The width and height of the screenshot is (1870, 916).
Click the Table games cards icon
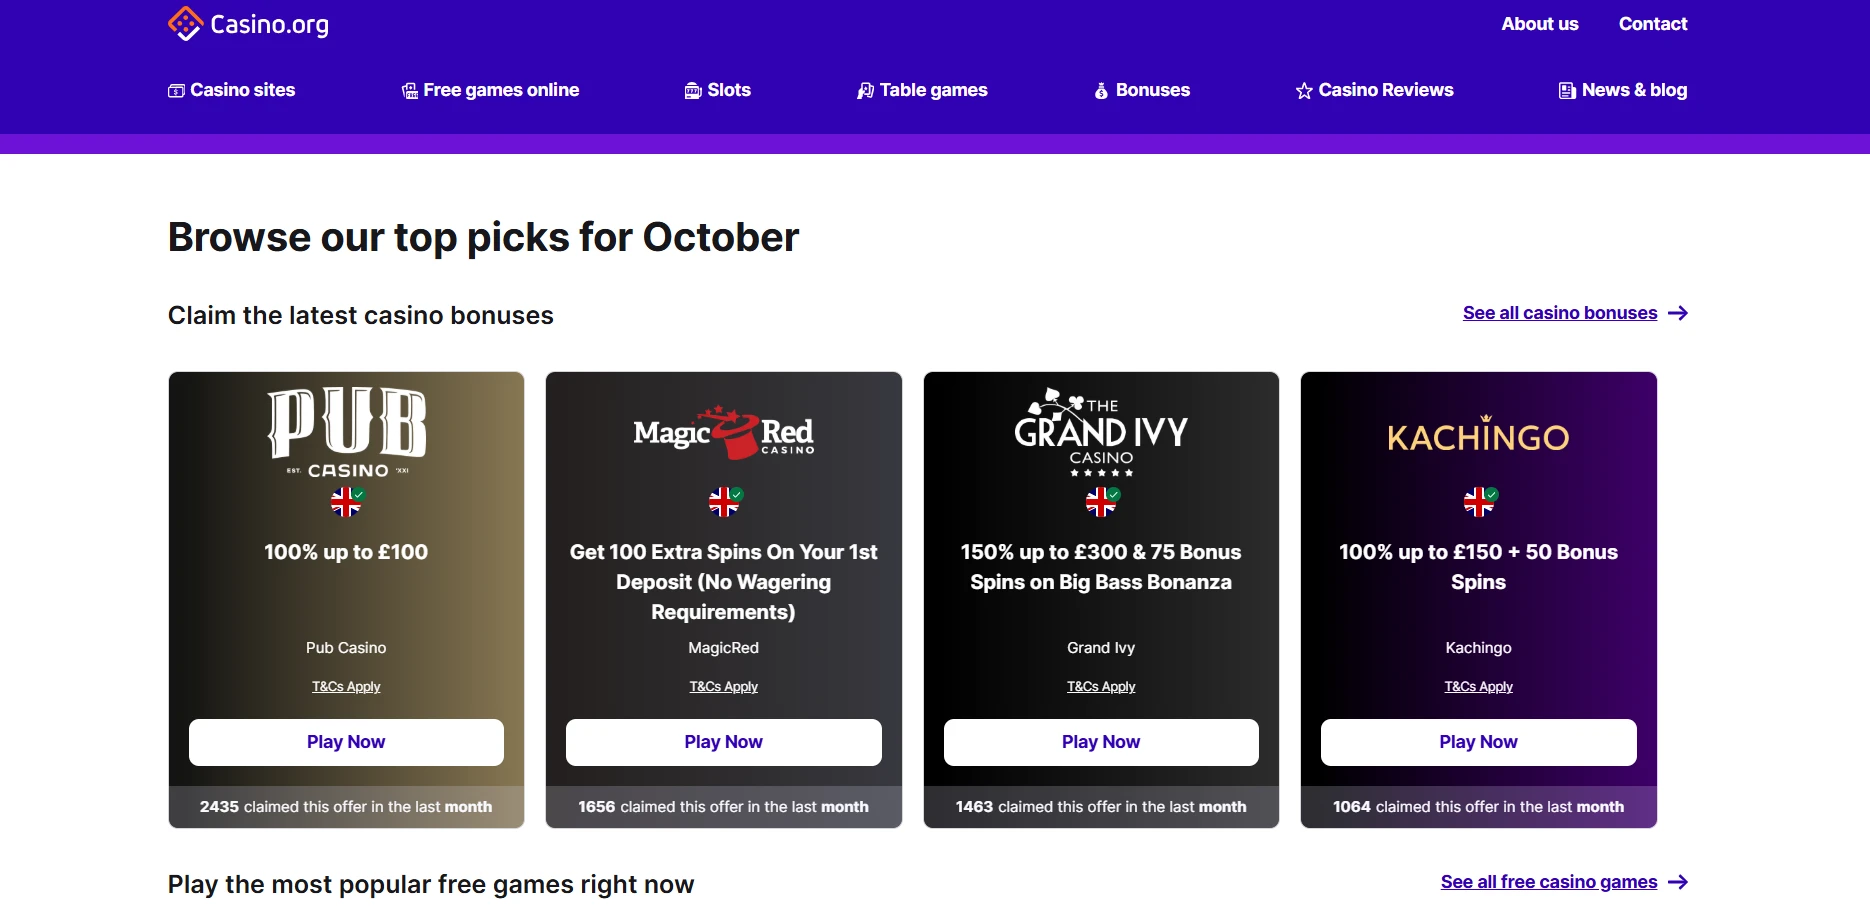pos(865,91)
